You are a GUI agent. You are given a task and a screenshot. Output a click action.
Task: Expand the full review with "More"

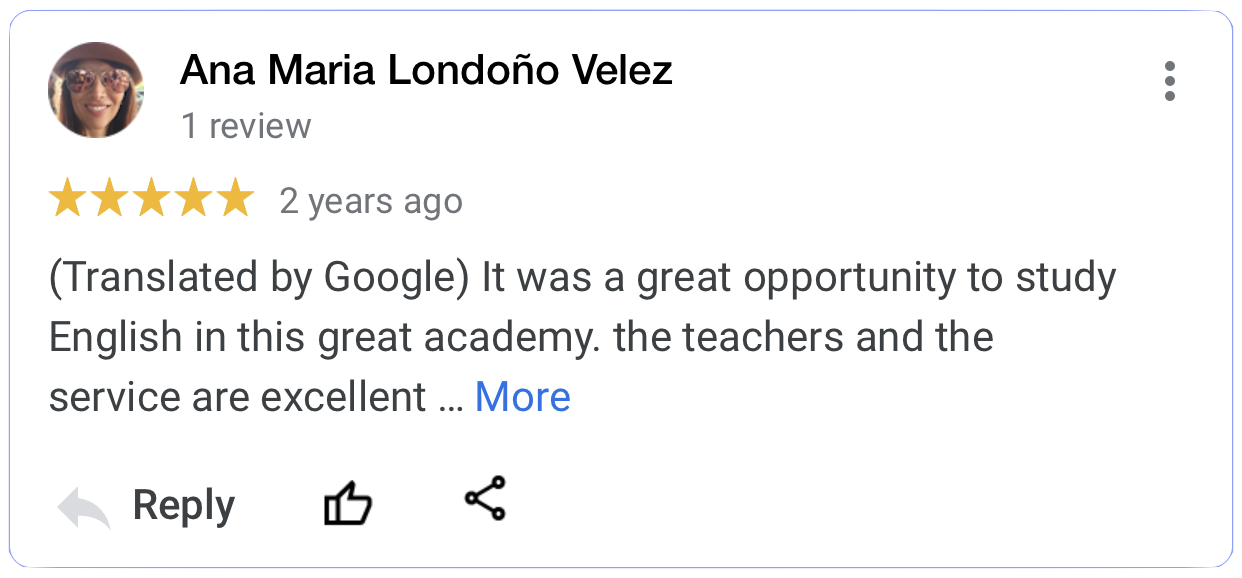[522, 397]
